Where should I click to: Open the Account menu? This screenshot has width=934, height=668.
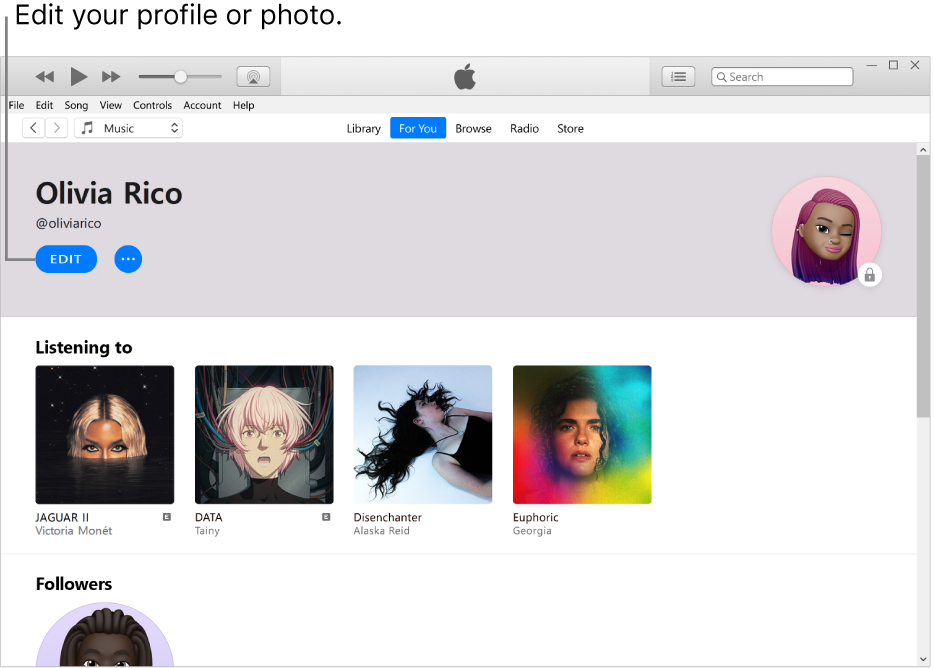203,105
